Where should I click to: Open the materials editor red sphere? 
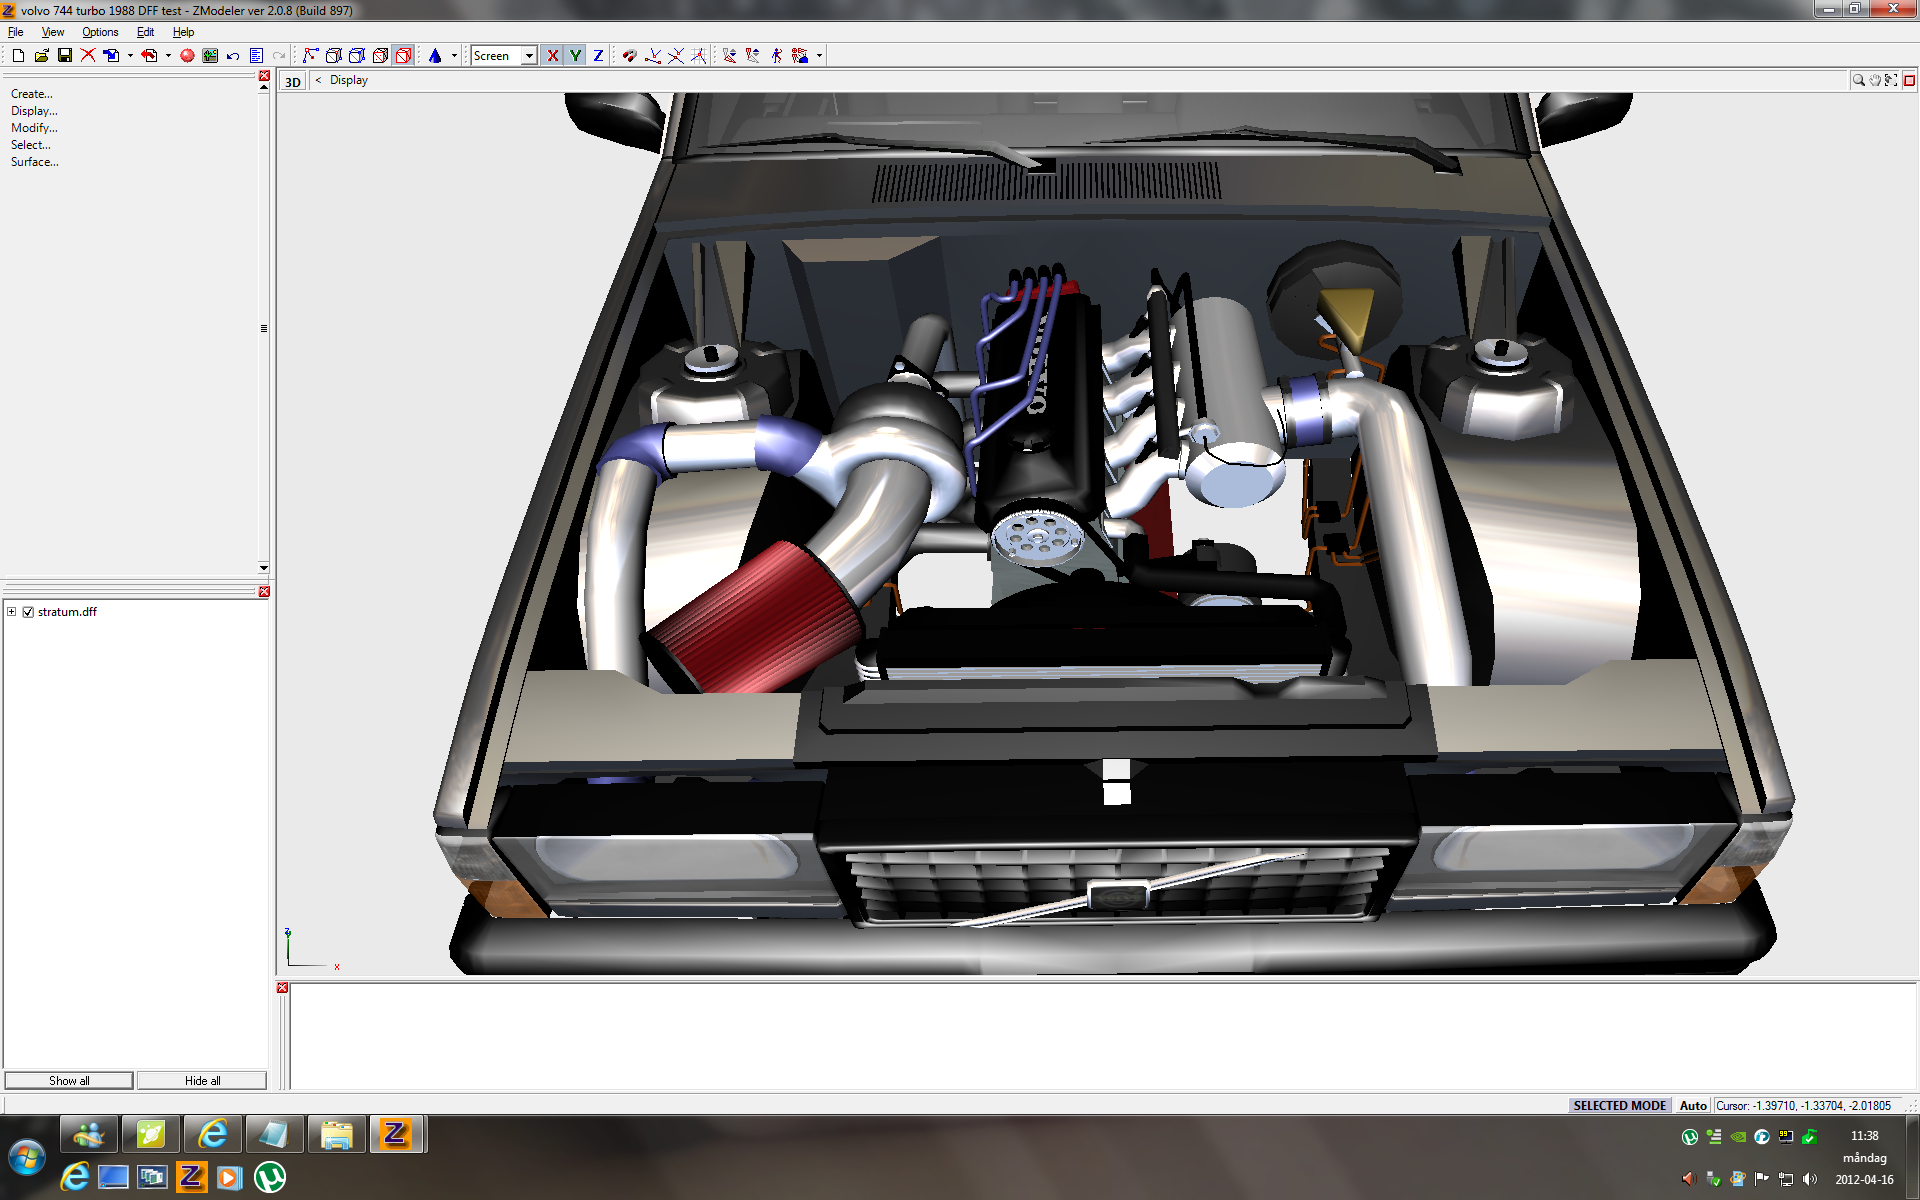(x=187, y=56)
